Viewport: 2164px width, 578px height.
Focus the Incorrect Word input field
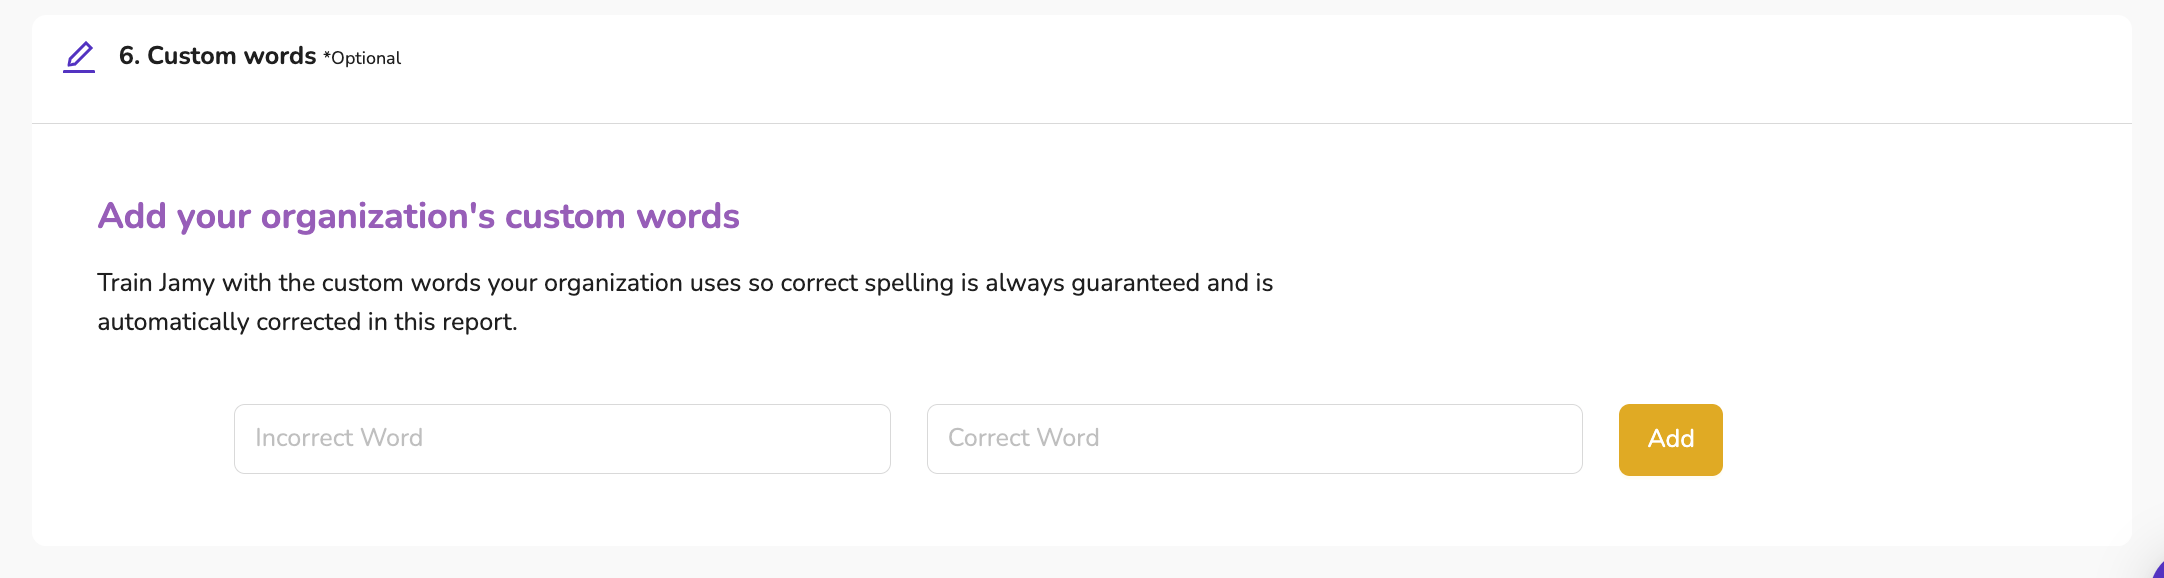tap(562, 439)
